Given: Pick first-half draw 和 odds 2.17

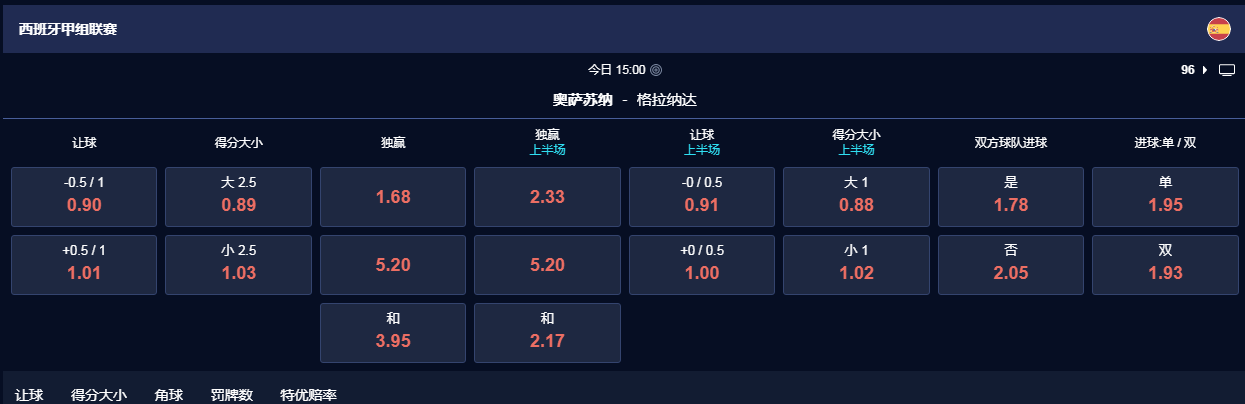Looking at the screenshot, I should coord(547,333).
